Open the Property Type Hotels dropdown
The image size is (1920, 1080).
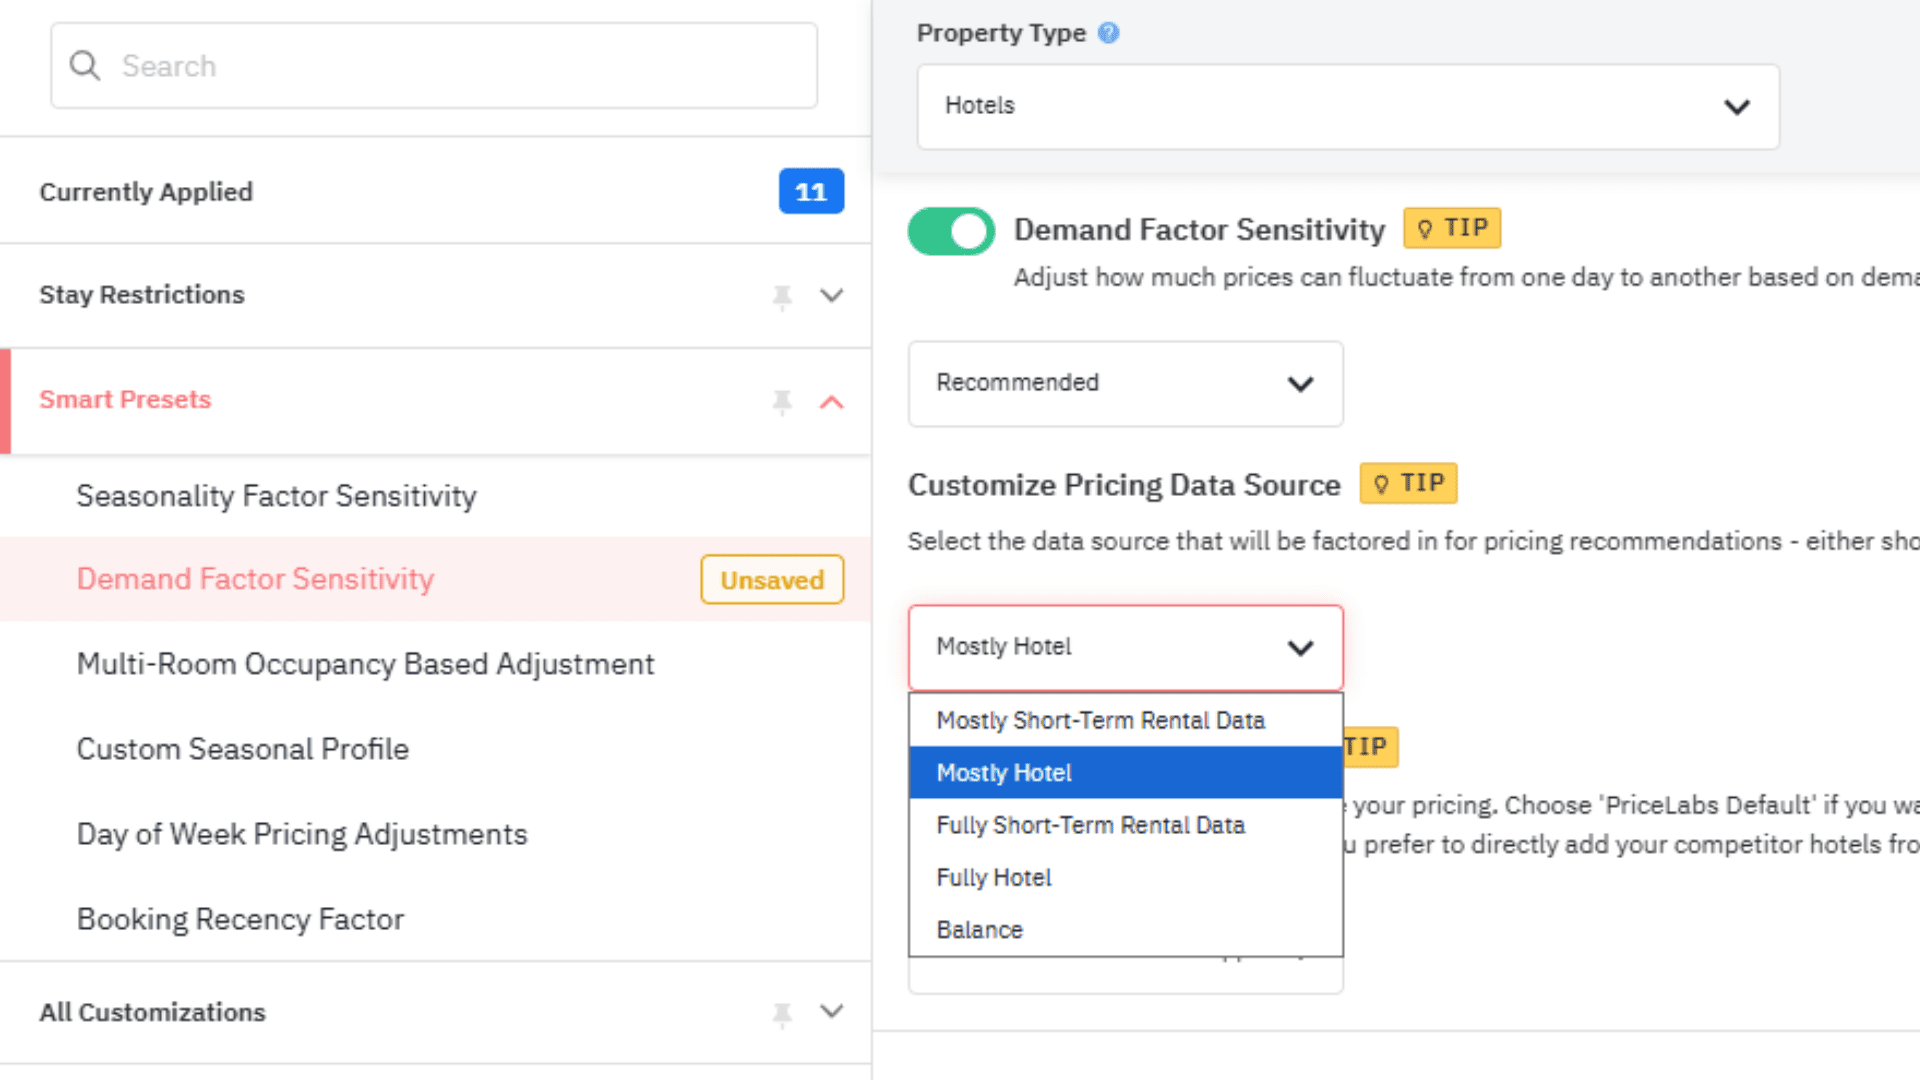pos(1347,107)
